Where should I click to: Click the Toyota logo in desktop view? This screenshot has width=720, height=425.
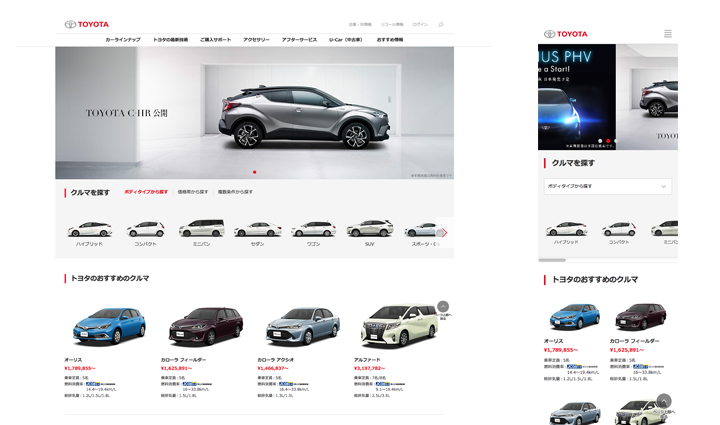(87, 24)
